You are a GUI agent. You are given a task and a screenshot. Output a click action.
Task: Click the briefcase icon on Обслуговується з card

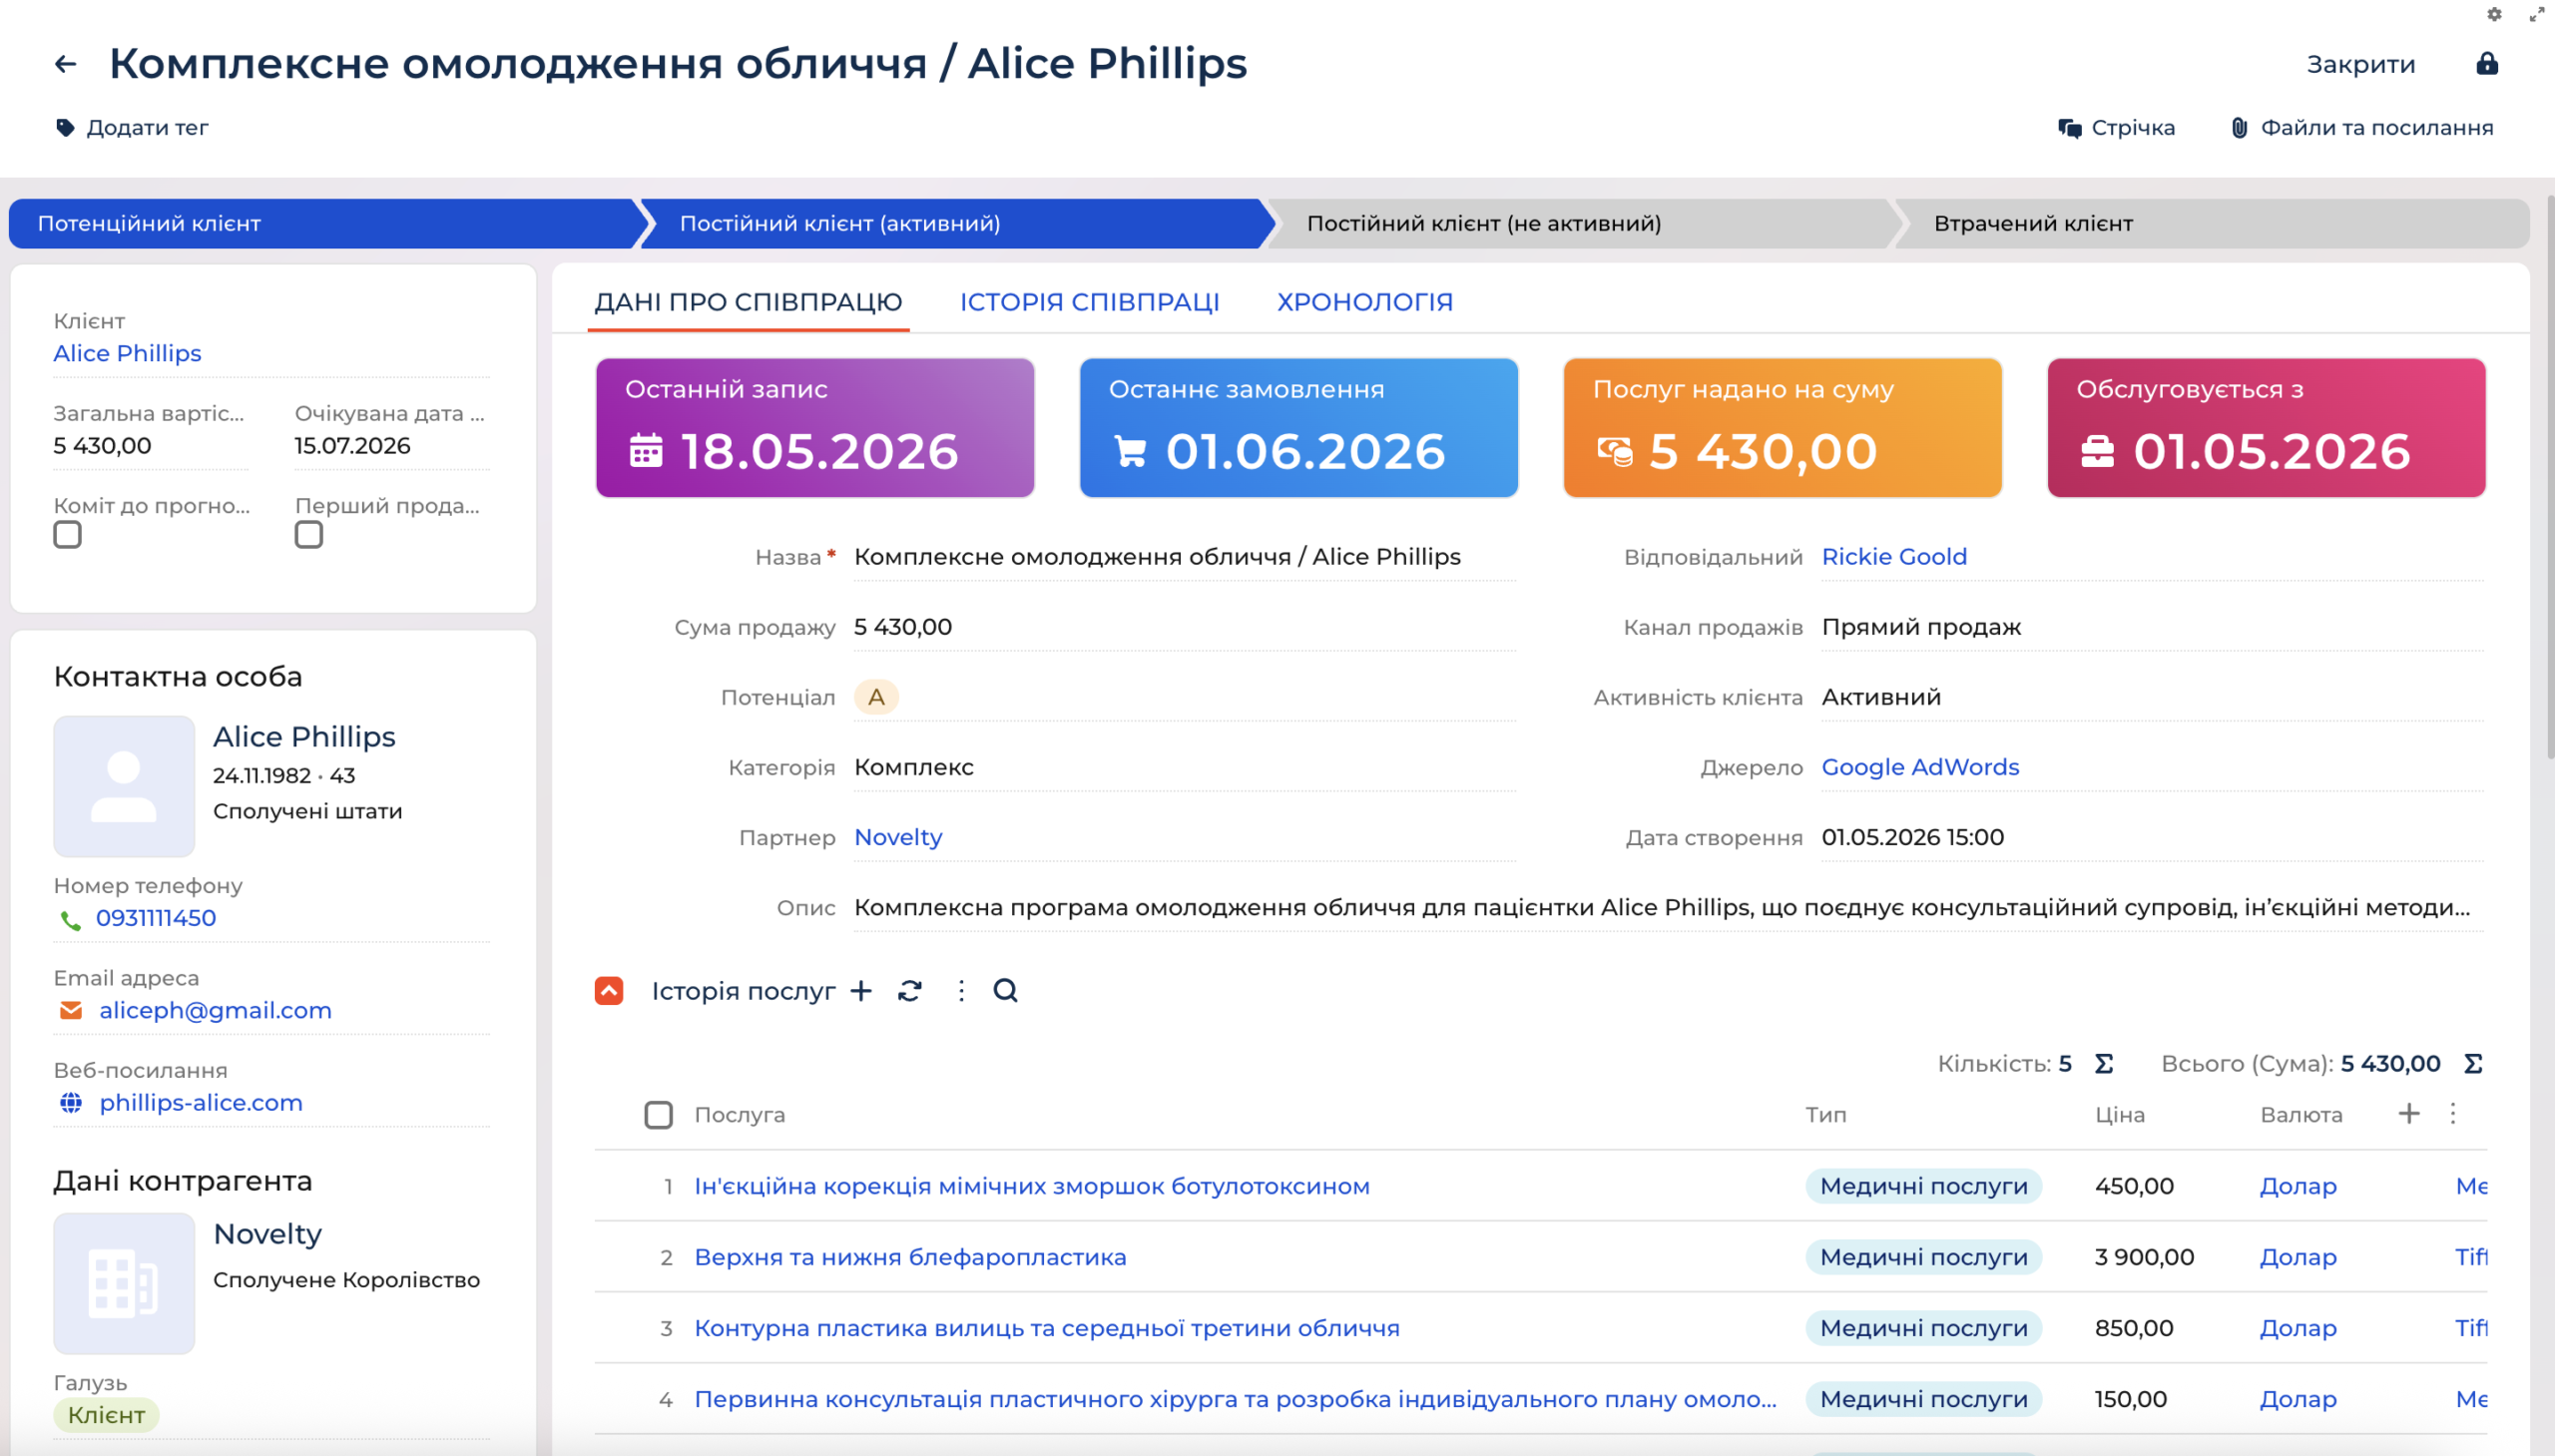2097,452
